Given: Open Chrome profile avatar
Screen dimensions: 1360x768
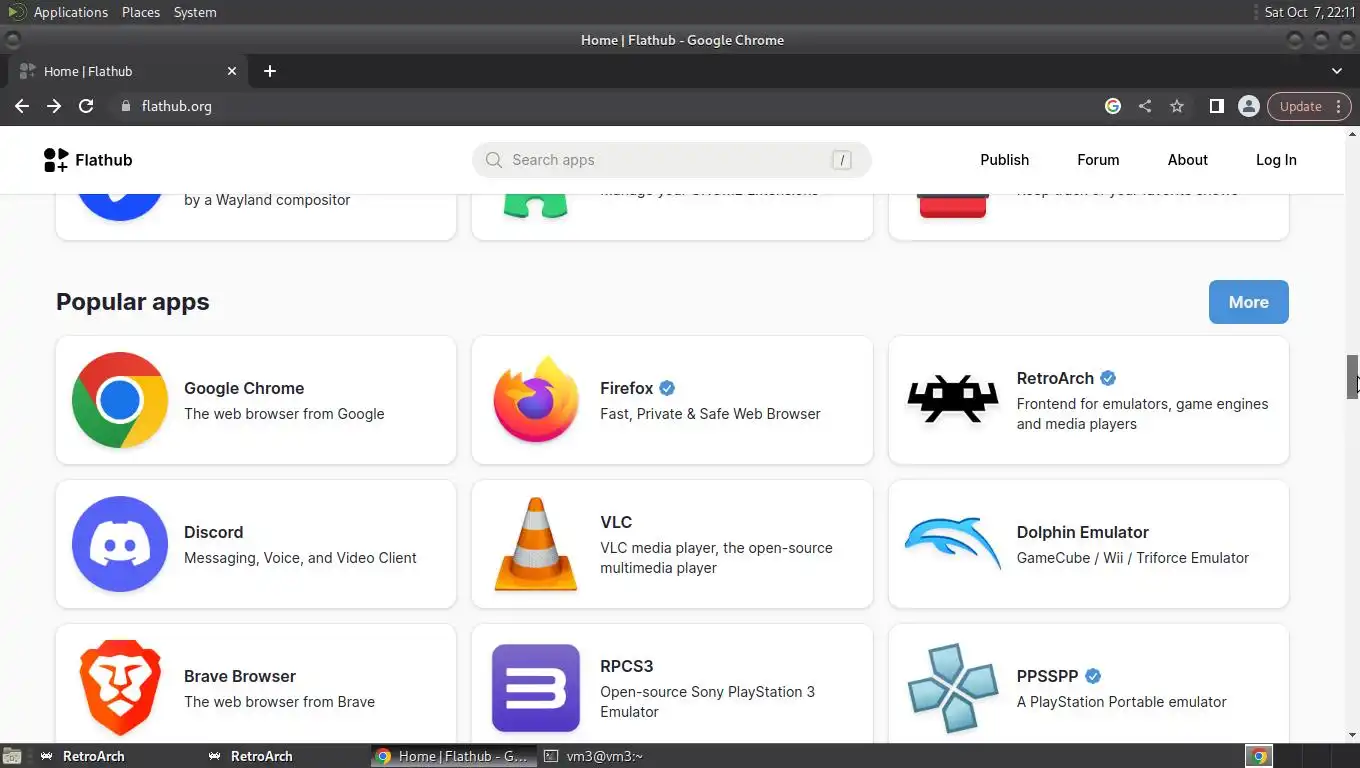Looking at the screenshot, I should 1248,106.
